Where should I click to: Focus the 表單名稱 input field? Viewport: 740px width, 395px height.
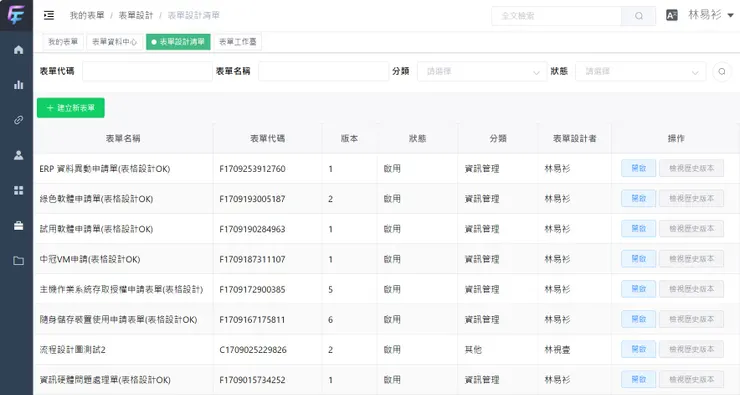tap(323, 72)
